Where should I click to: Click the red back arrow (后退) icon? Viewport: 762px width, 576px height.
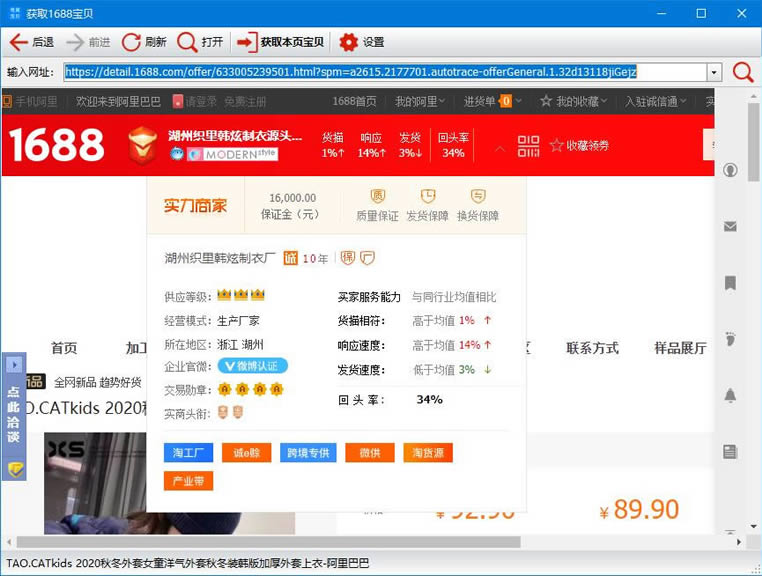(x=18, y=42)
